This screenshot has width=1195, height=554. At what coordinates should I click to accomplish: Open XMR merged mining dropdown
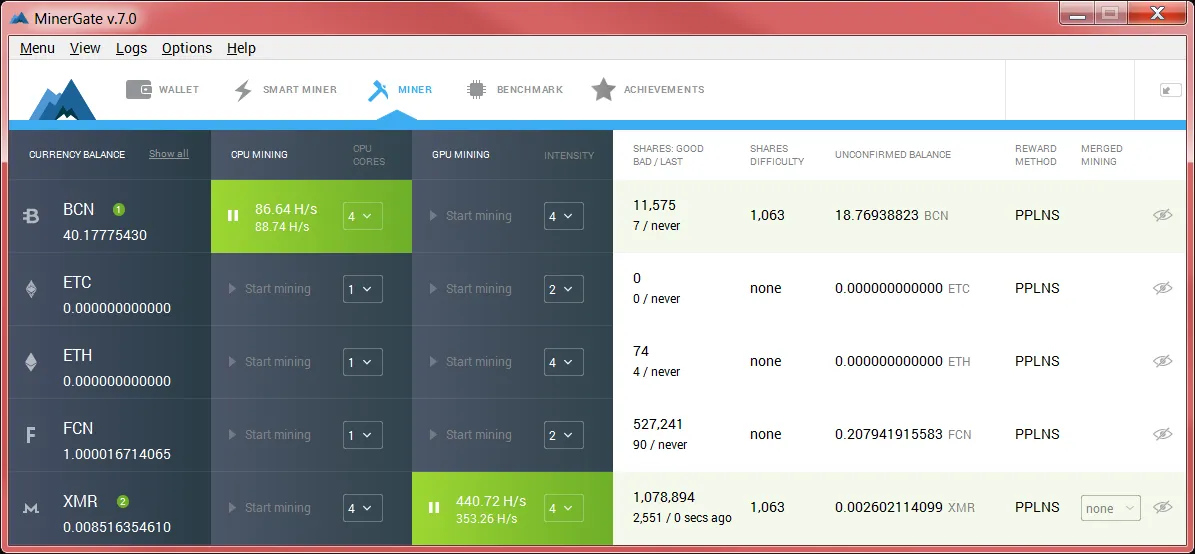pyautogui.click(x=1110, y=508)
